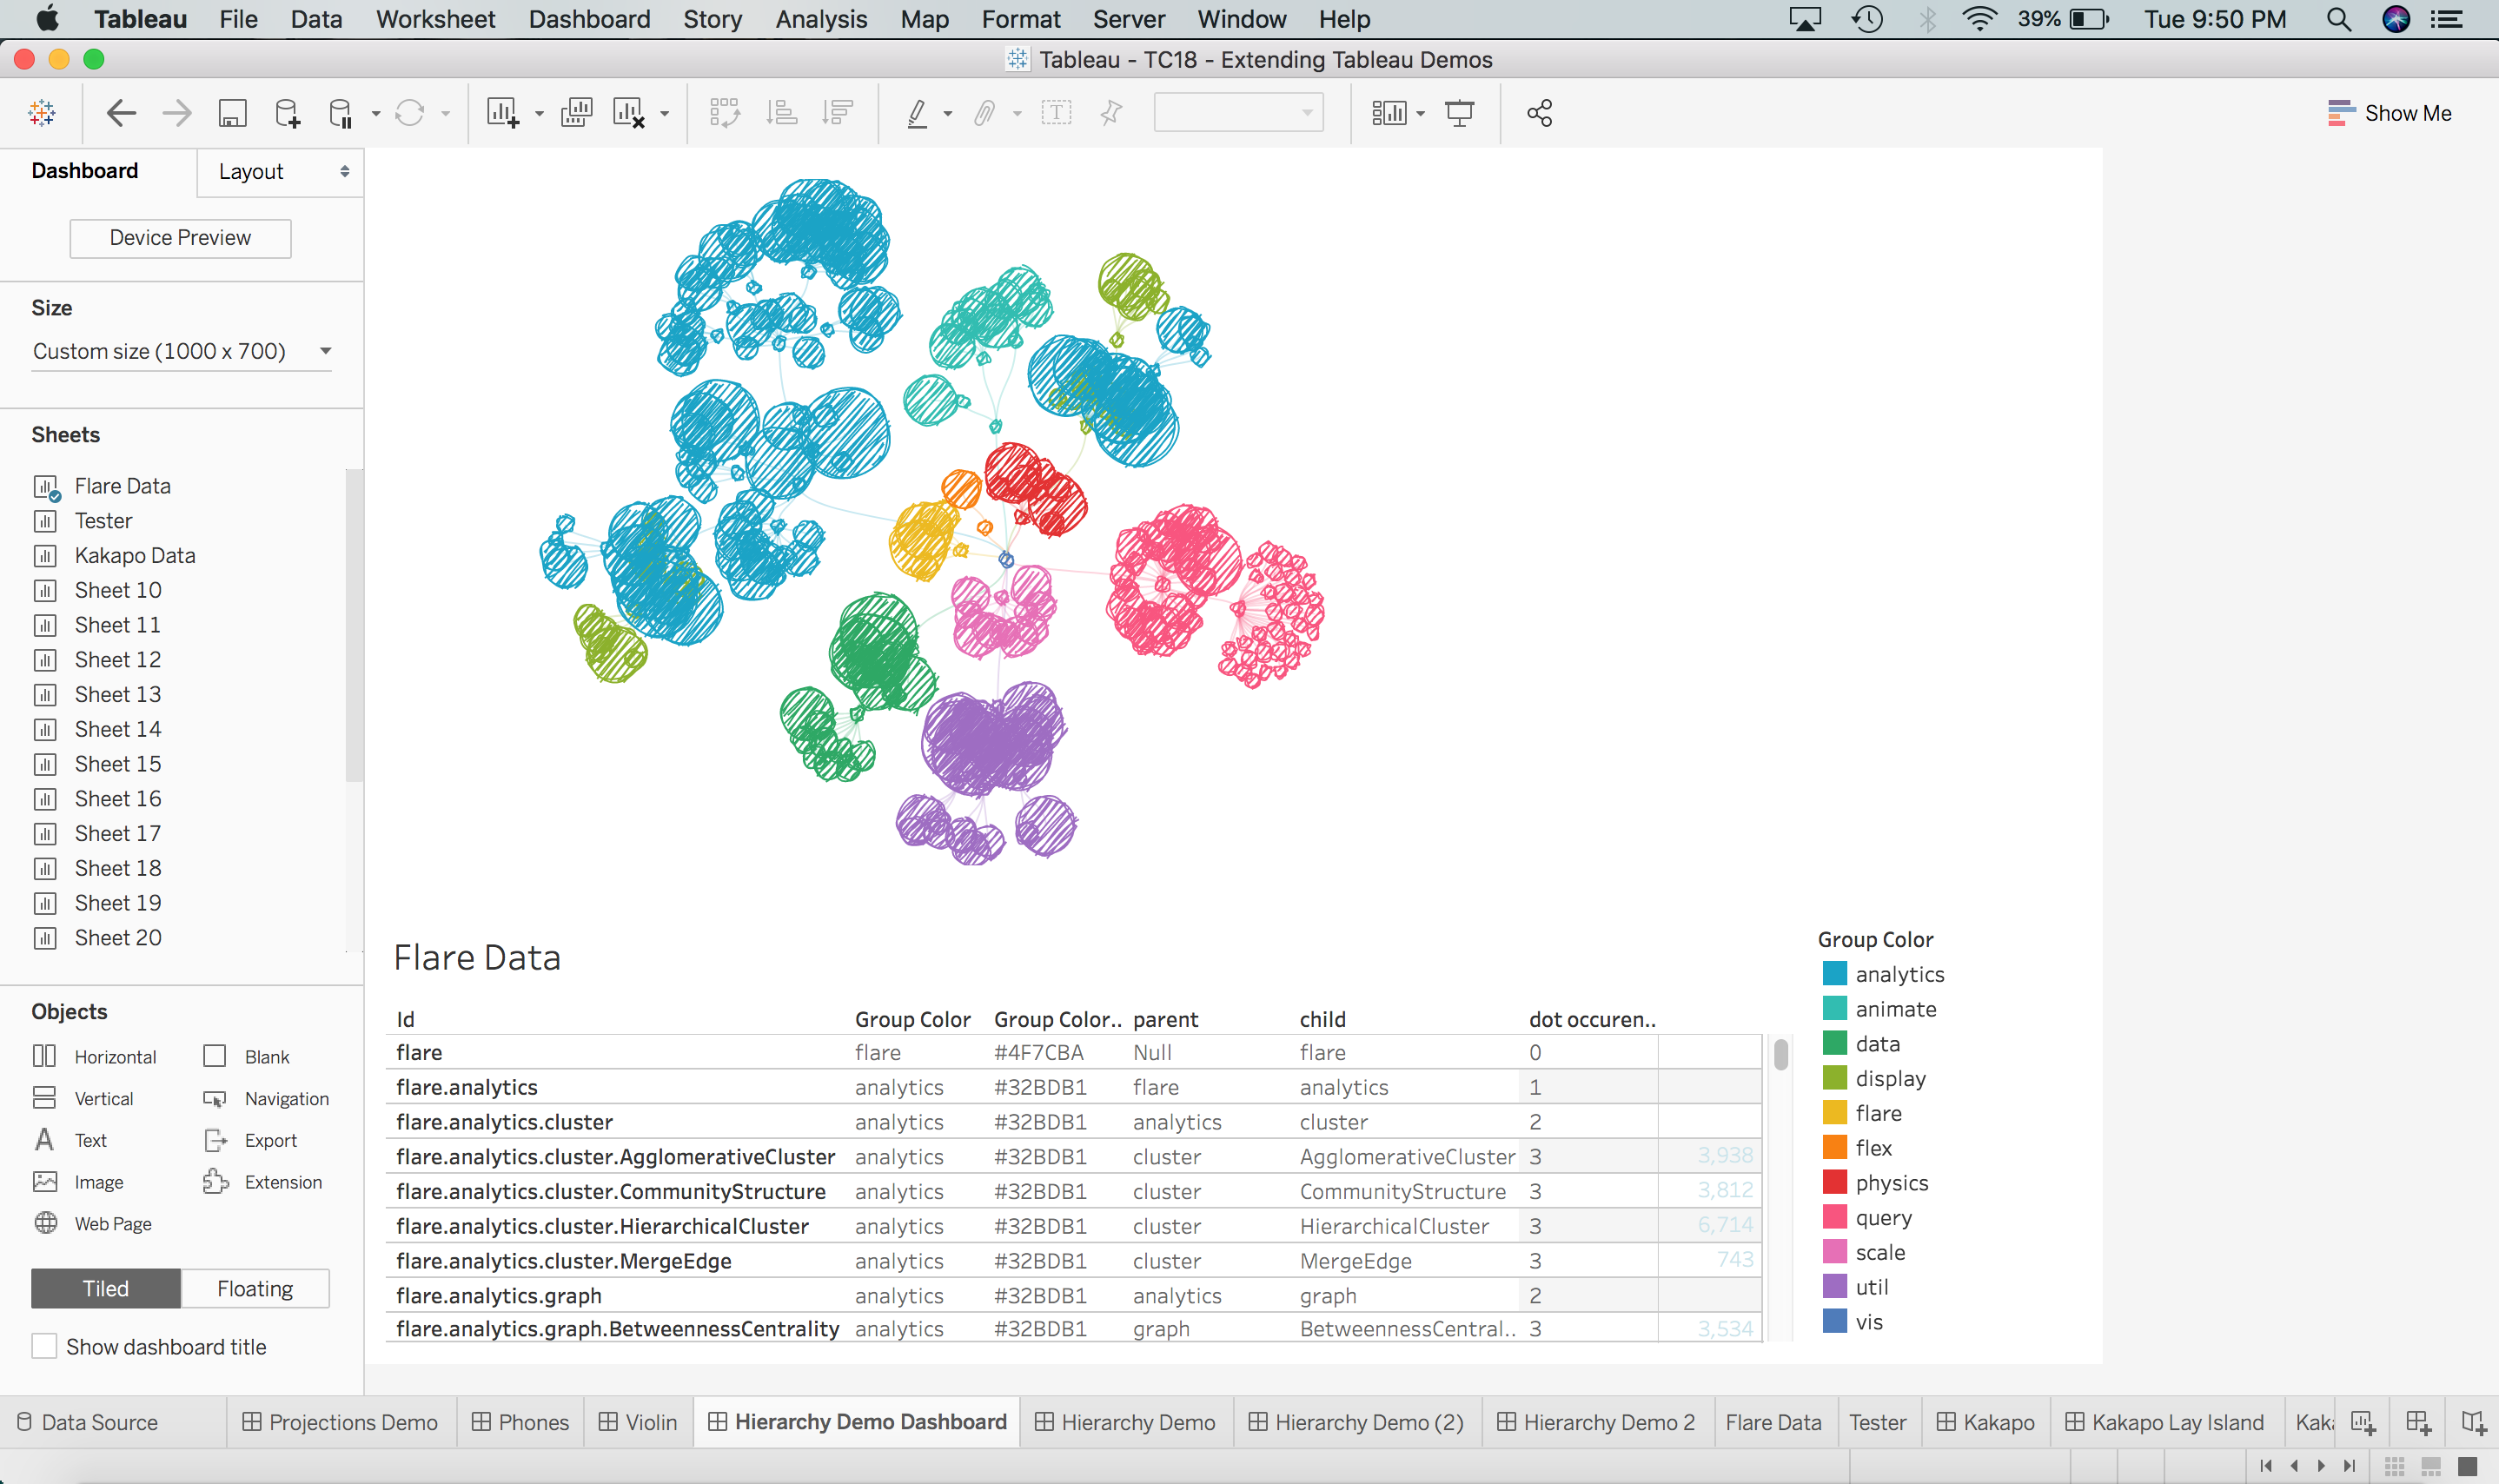Switch to Floating layout mode

tap(255, 1288)
